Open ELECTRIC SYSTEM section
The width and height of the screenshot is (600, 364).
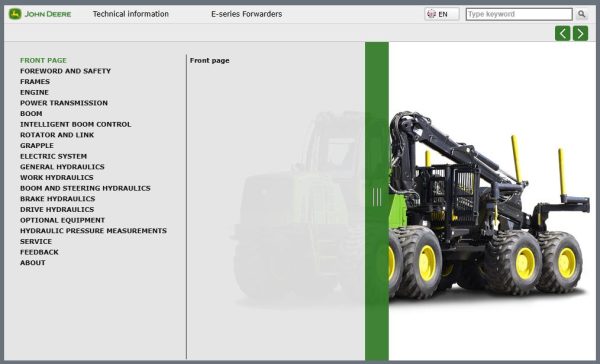click(54, 156)
